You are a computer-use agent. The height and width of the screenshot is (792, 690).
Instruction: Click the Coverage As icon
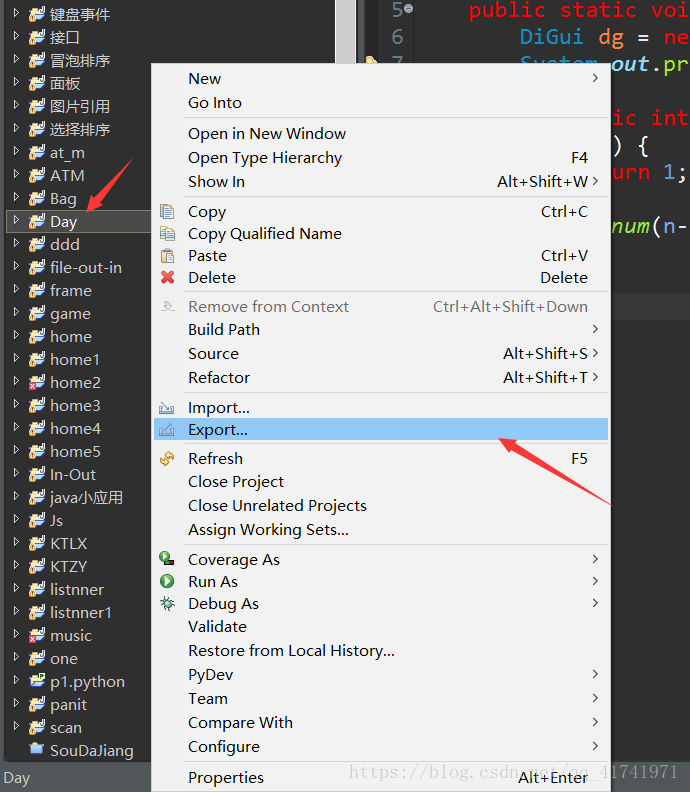point(167,559)
